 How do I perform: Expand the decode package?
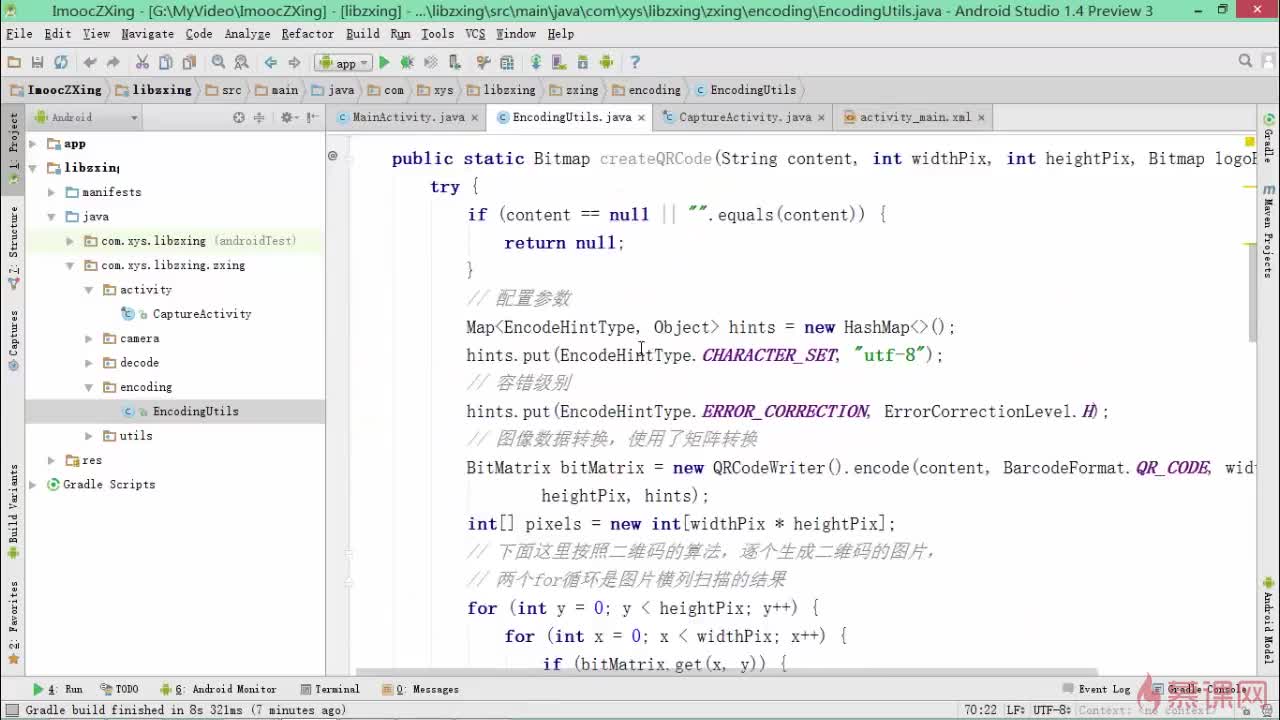(x=89, y=363)
